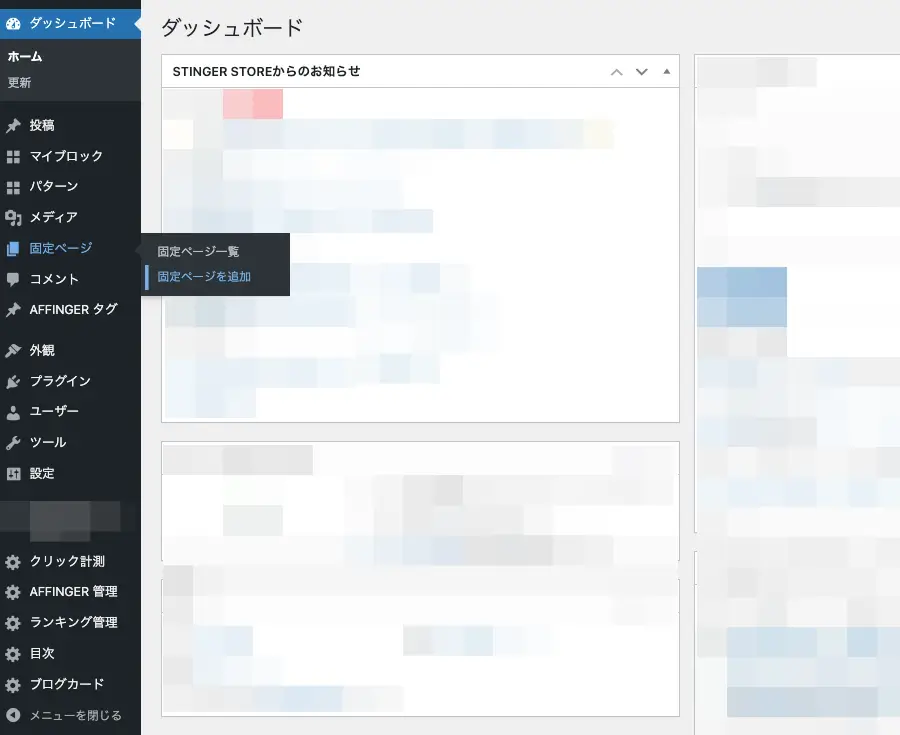Viewport: 900px width, 735px height.
Task: Click the プラグイン plugin icon
Action: point(15,381)
